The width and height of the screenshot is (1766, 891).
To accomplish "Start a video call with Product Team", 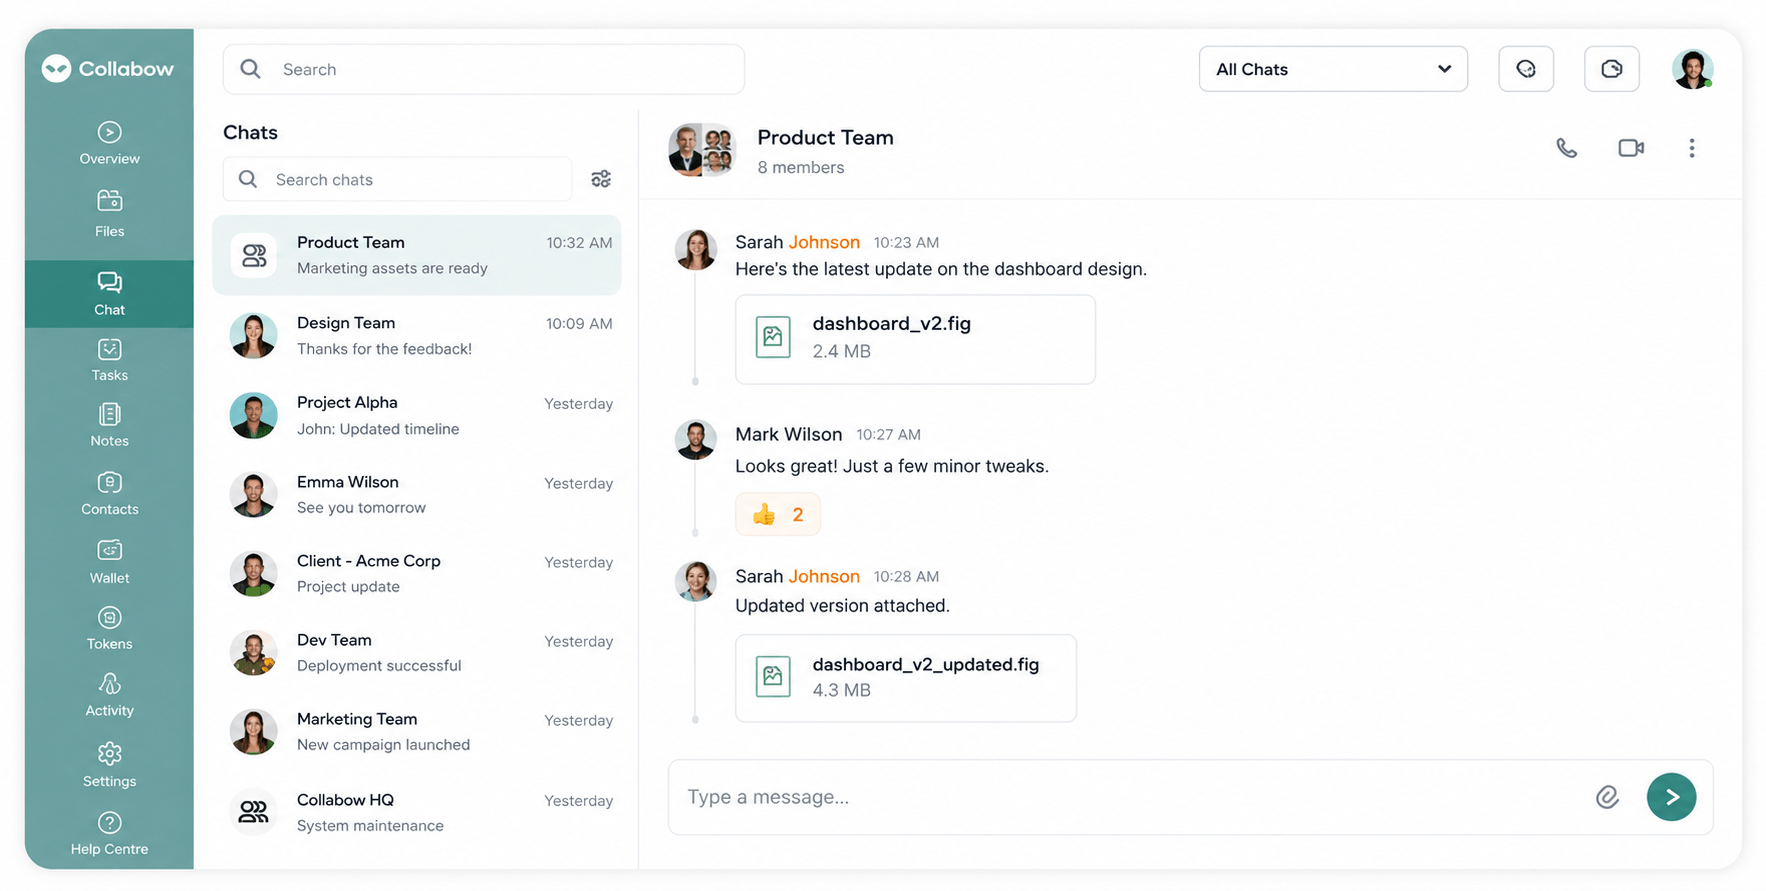I will click(1631, 148).
